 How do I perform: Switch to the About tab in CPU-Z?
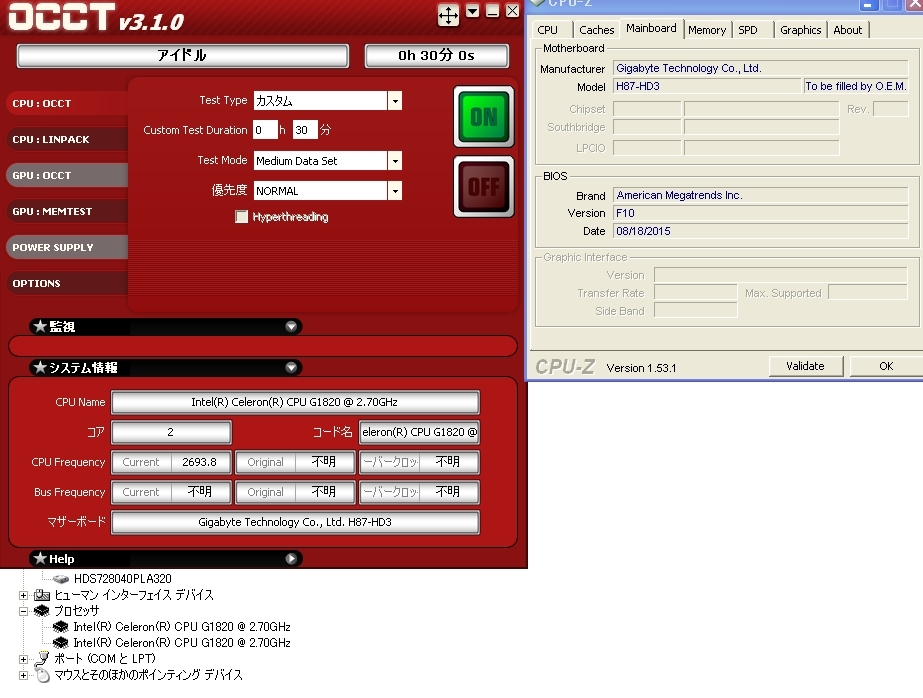coord(848,30)
